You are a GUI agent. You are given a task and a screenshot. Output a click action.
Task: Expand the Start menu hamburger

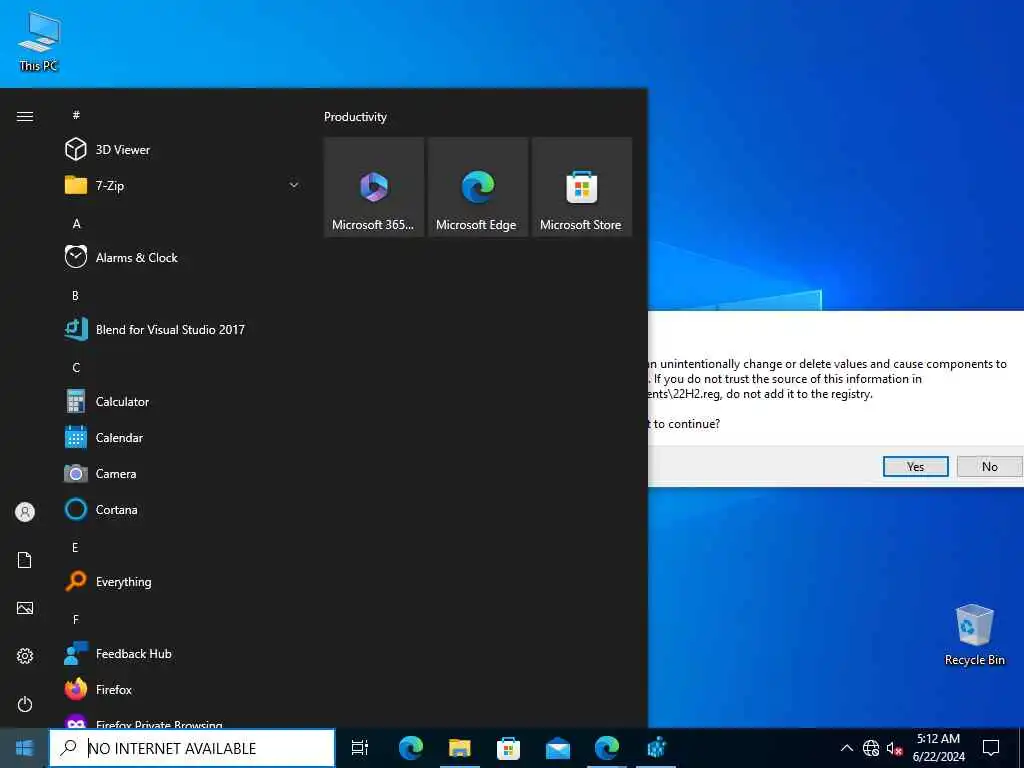25,116
